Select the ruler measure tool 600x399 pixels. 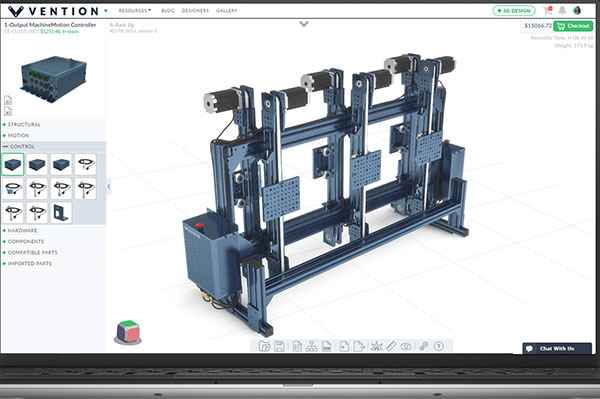point(391,346)
